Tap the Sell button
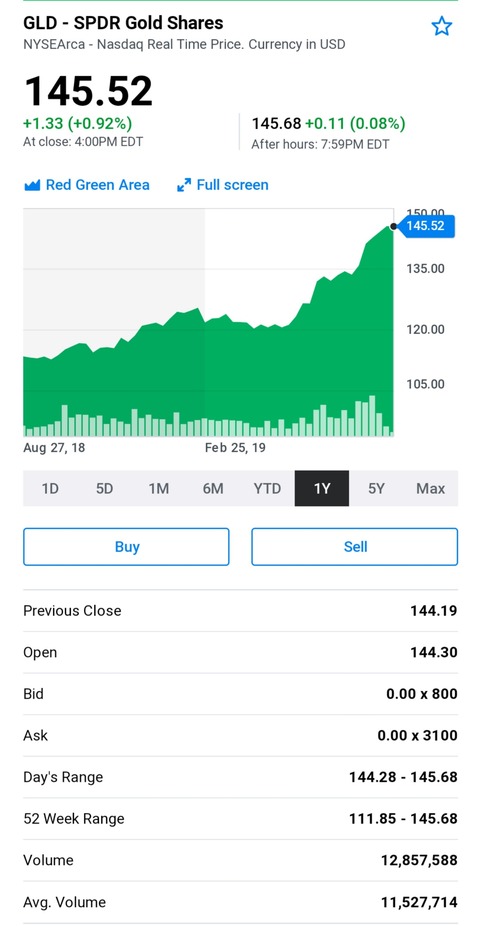Viewport: 480px width, 926px height. pos(355,547)
